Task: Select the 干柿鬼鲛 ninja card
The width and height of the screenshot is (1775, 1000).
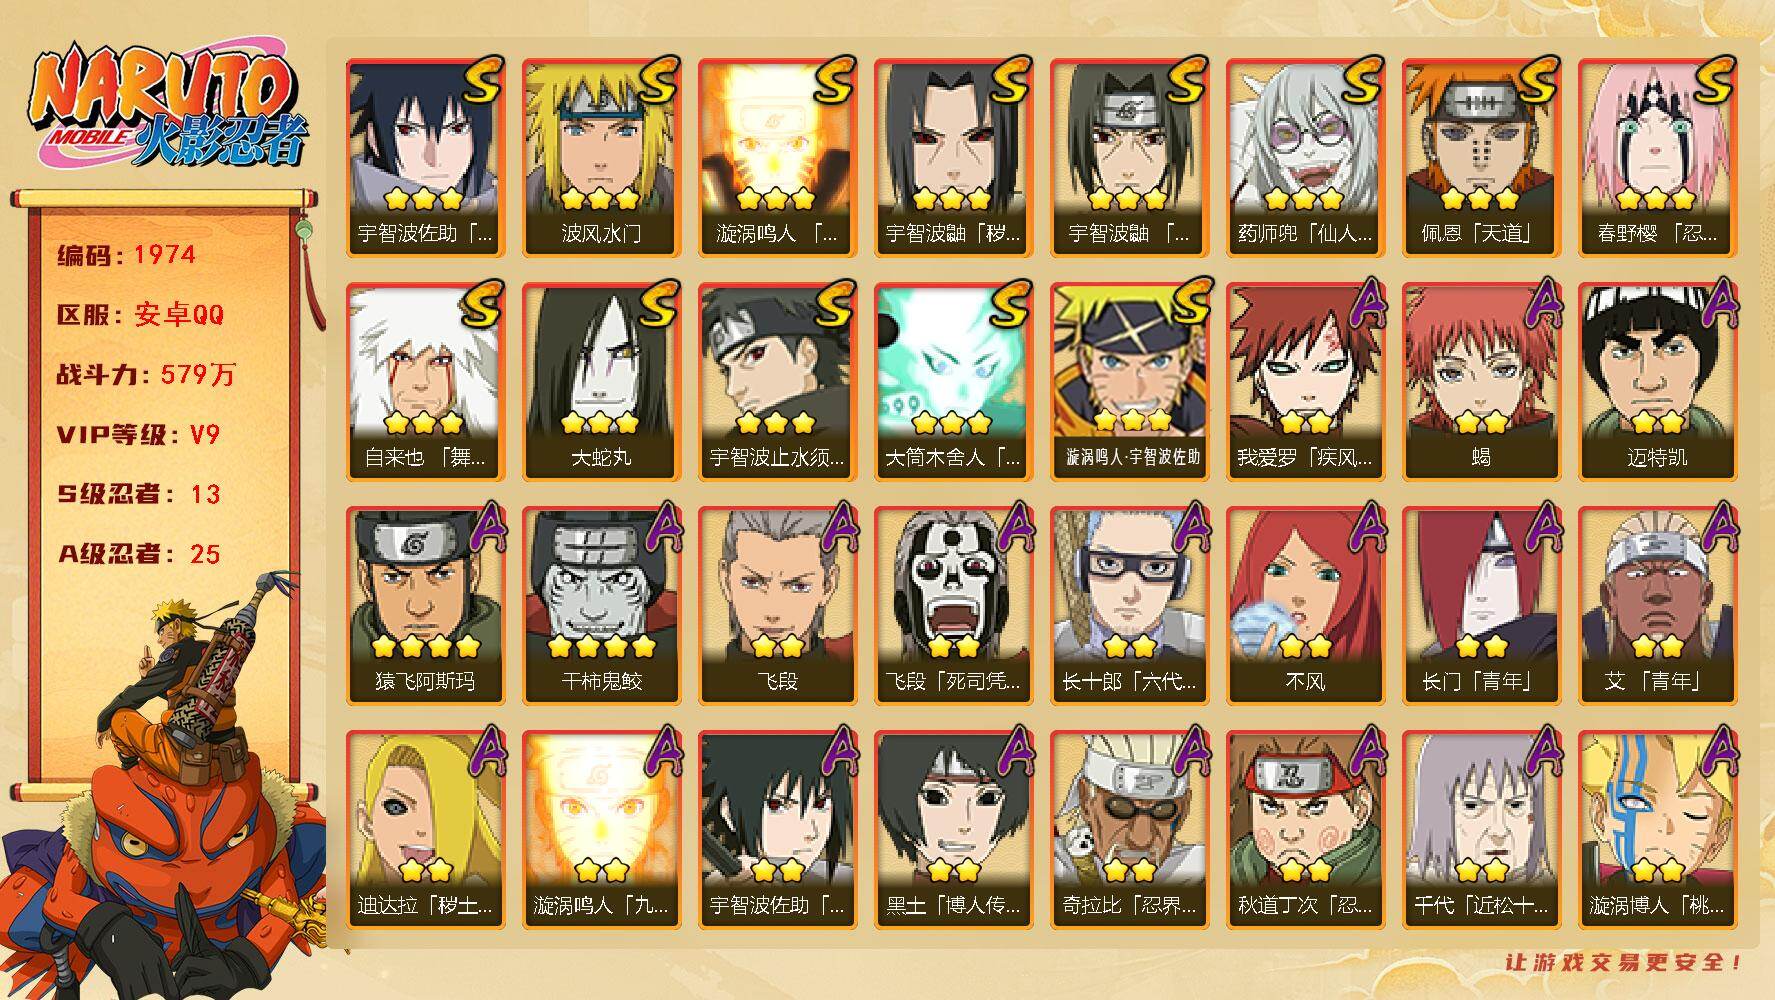Action: point(601,606)
